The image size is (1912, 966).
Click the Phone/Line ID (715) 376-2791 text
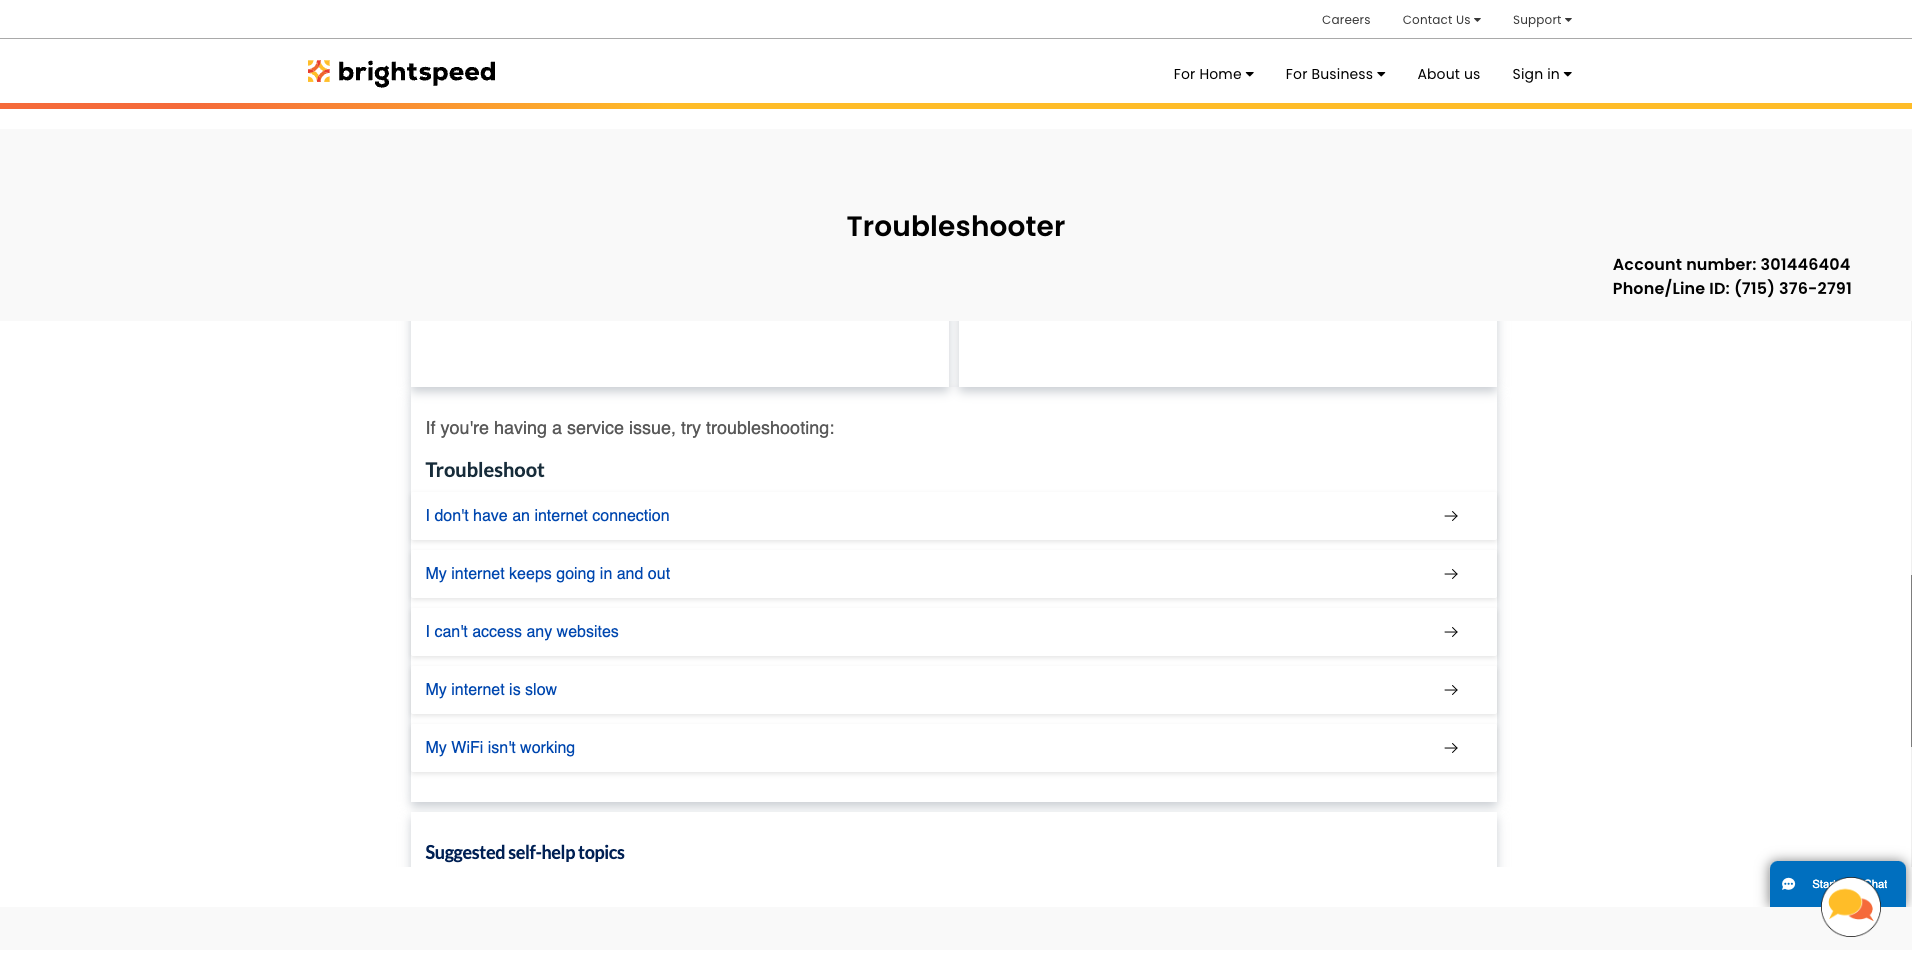1732,288
